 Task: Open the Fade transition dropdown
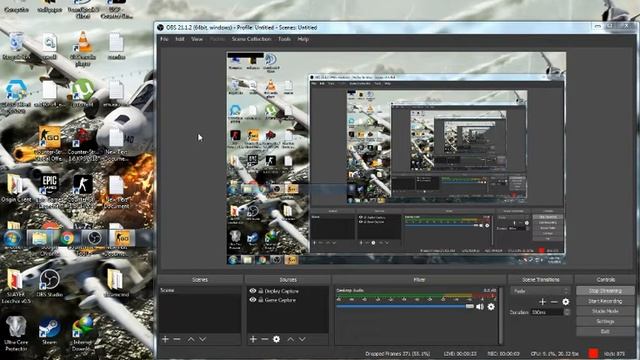540,291
